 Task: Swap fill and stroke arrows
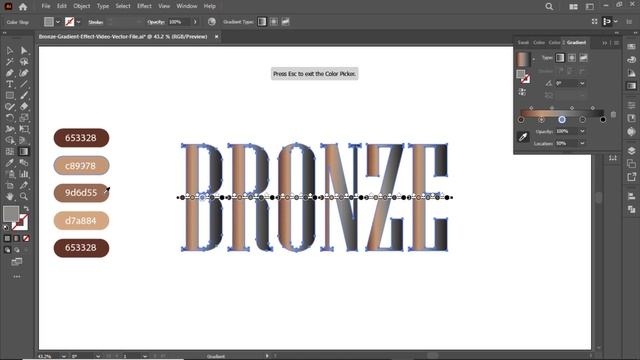(x=26, y=209)
